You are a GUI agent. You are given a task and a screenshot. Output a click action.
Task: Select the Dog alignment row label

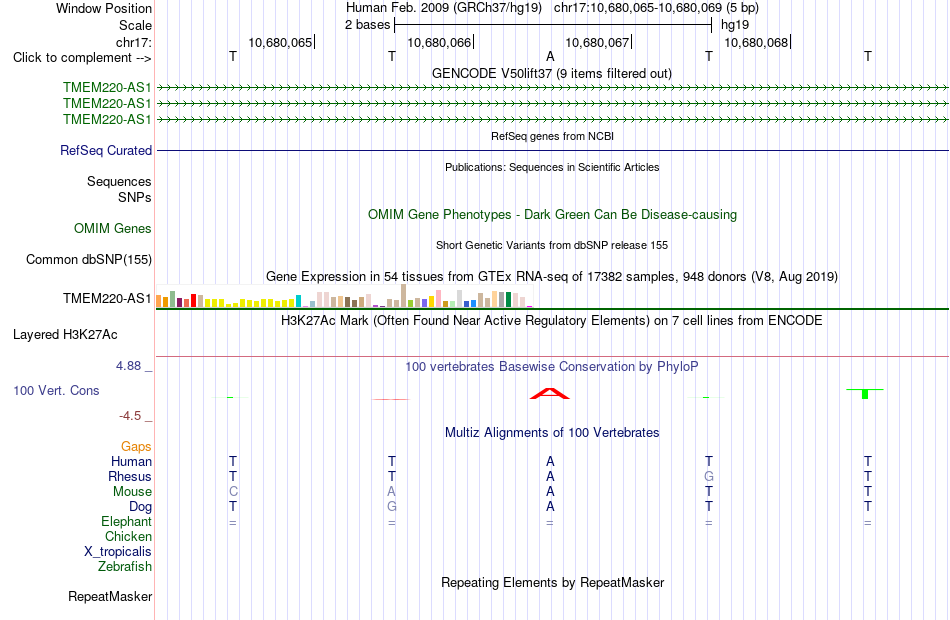140,507
